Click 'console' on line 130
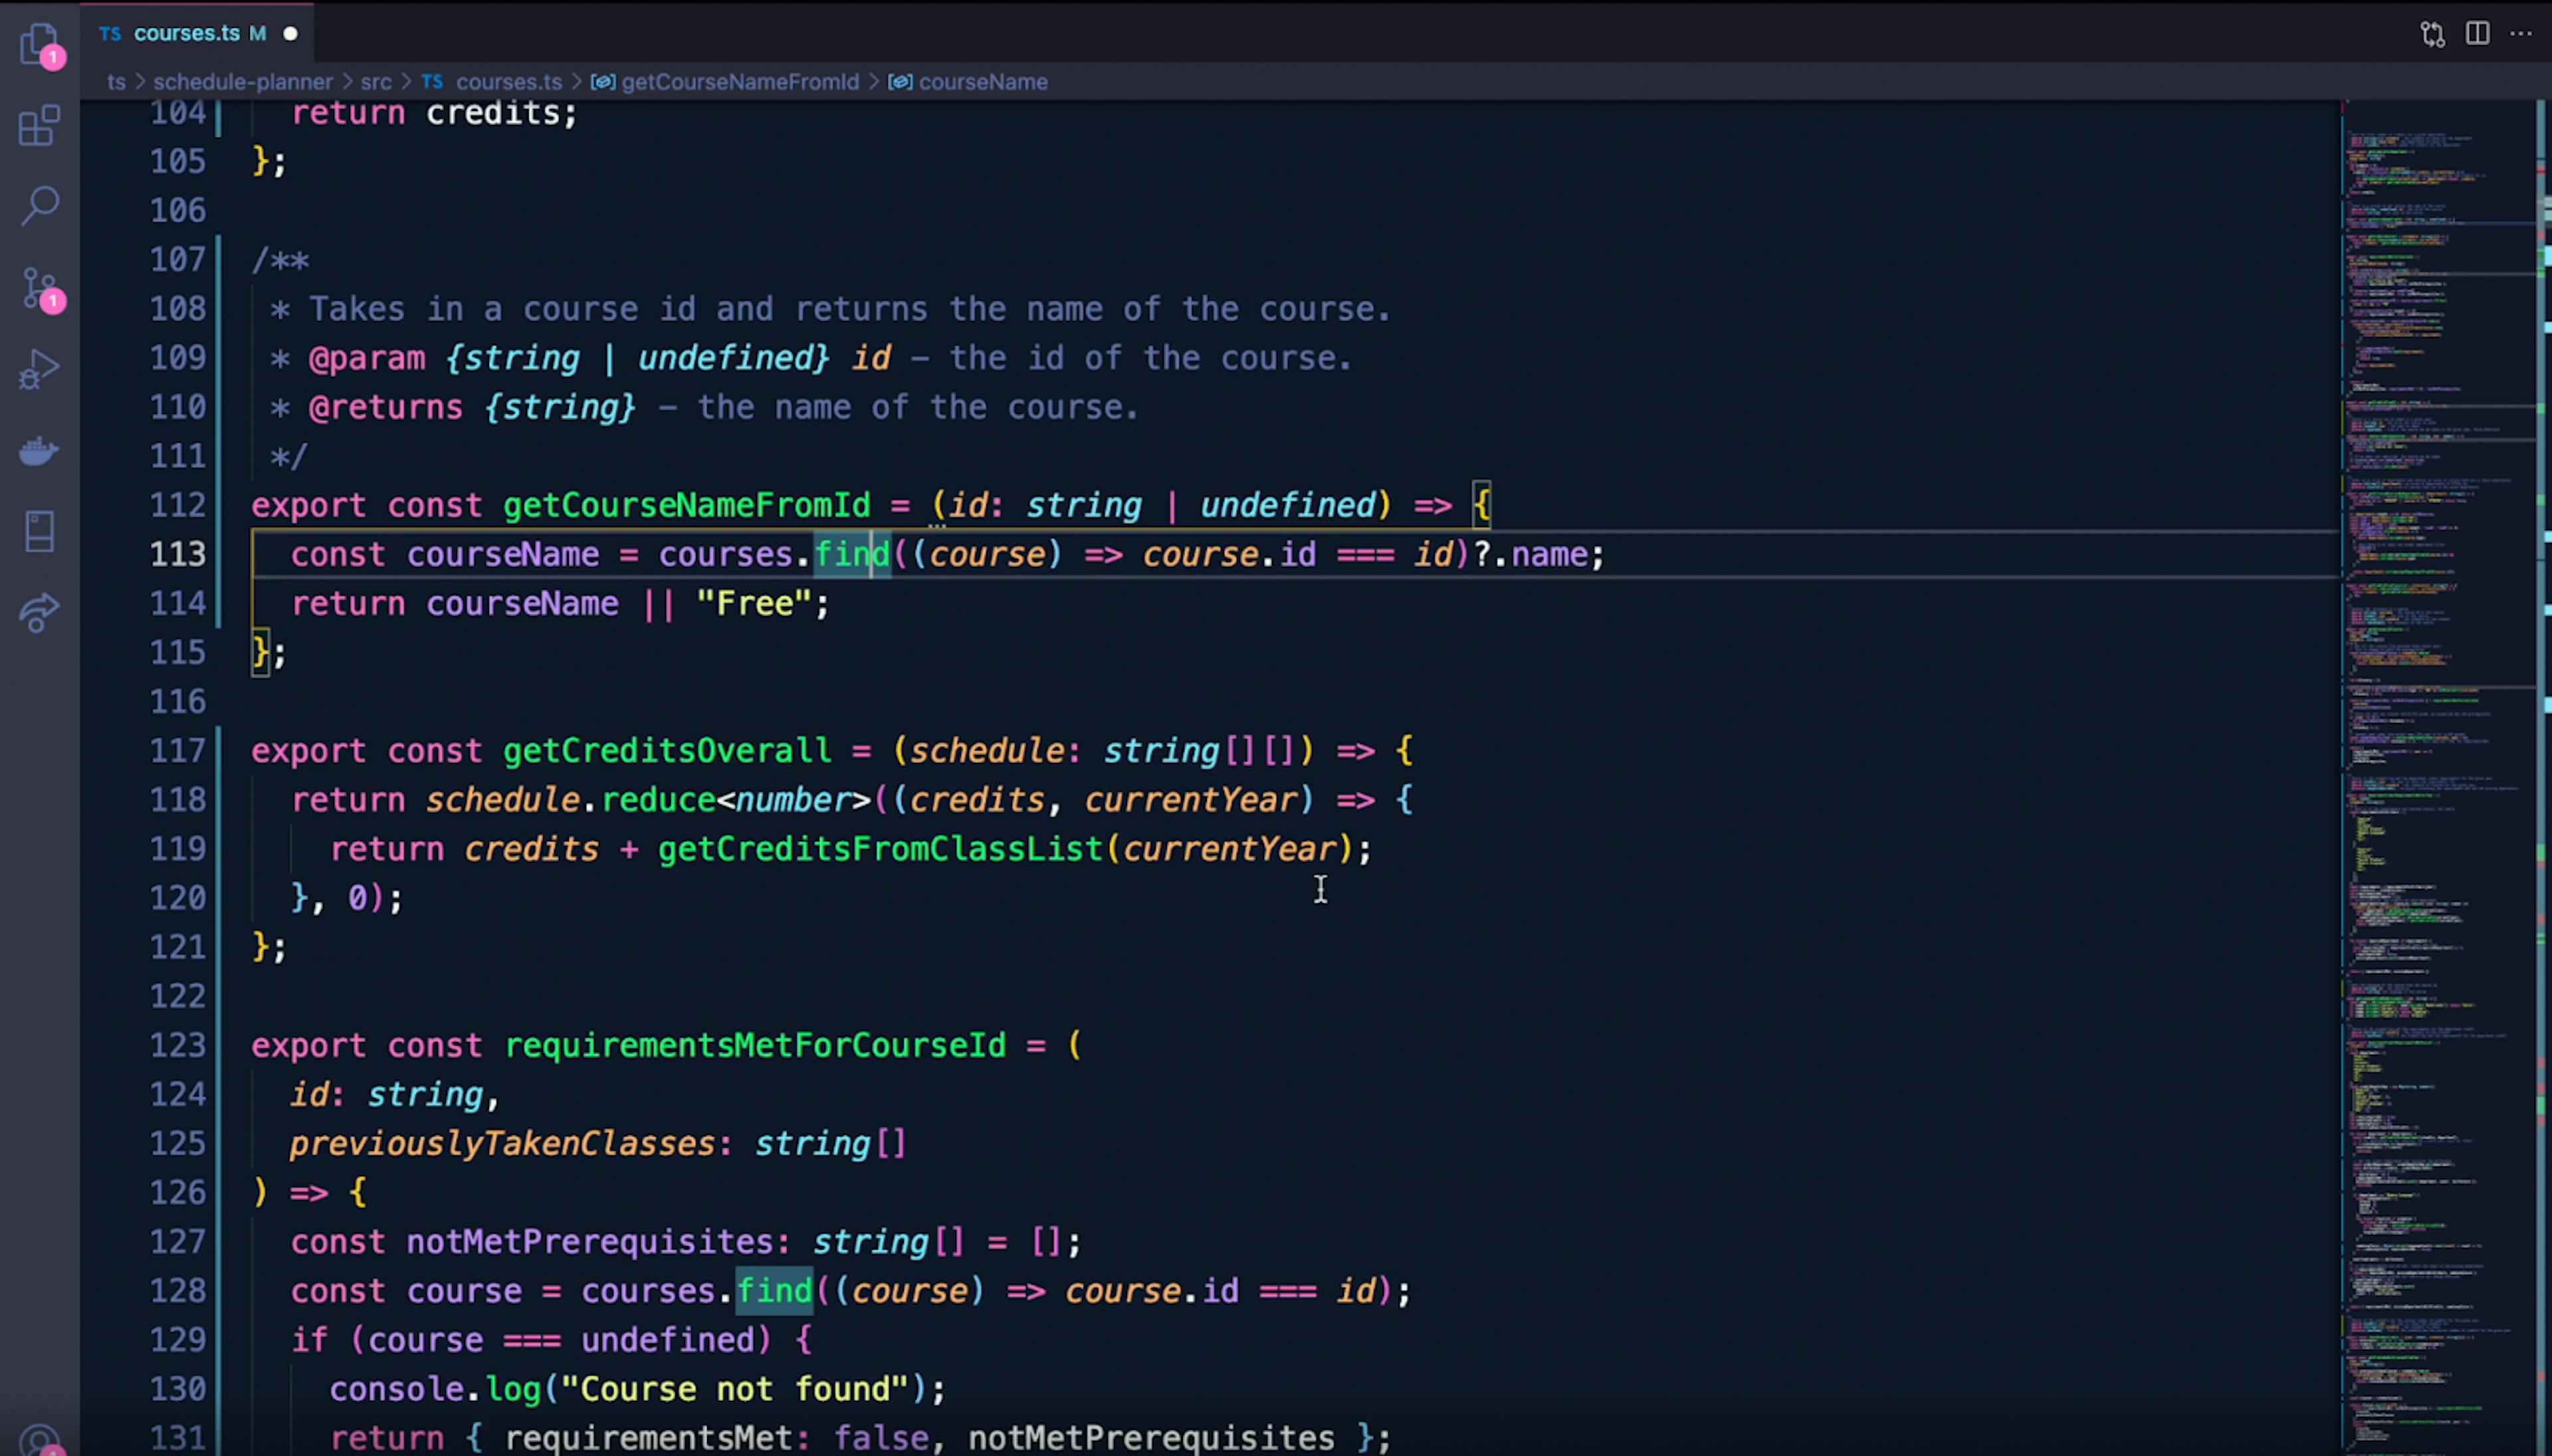 click(397, 1389)
